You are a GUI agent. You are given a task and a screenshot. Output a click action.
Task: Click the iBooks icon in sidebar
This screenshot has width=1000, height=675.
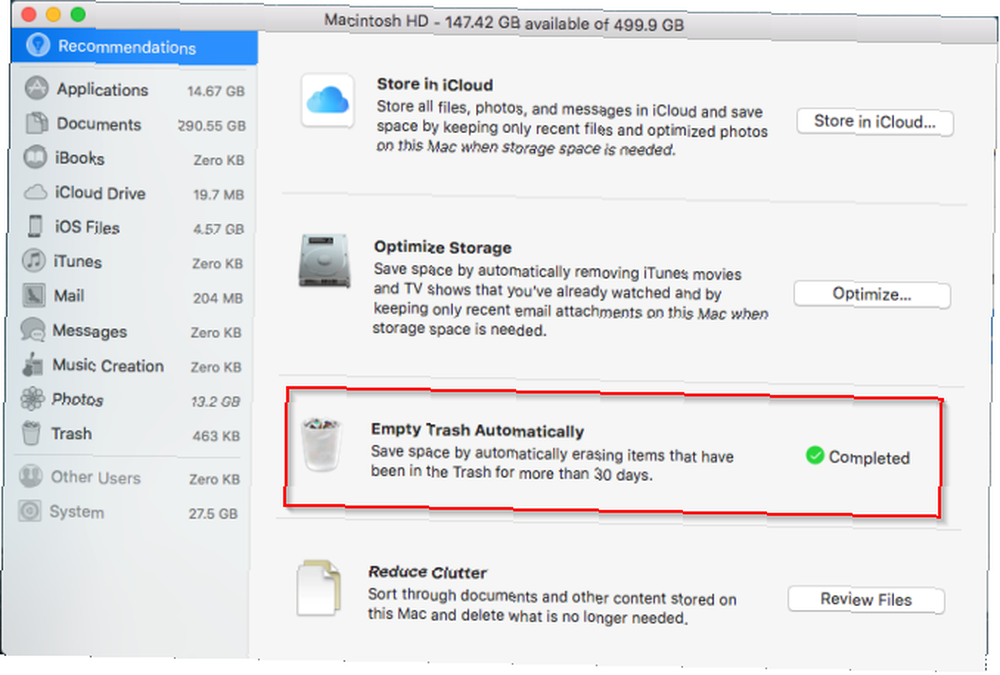pyautogui.click(x=35, y=157)
